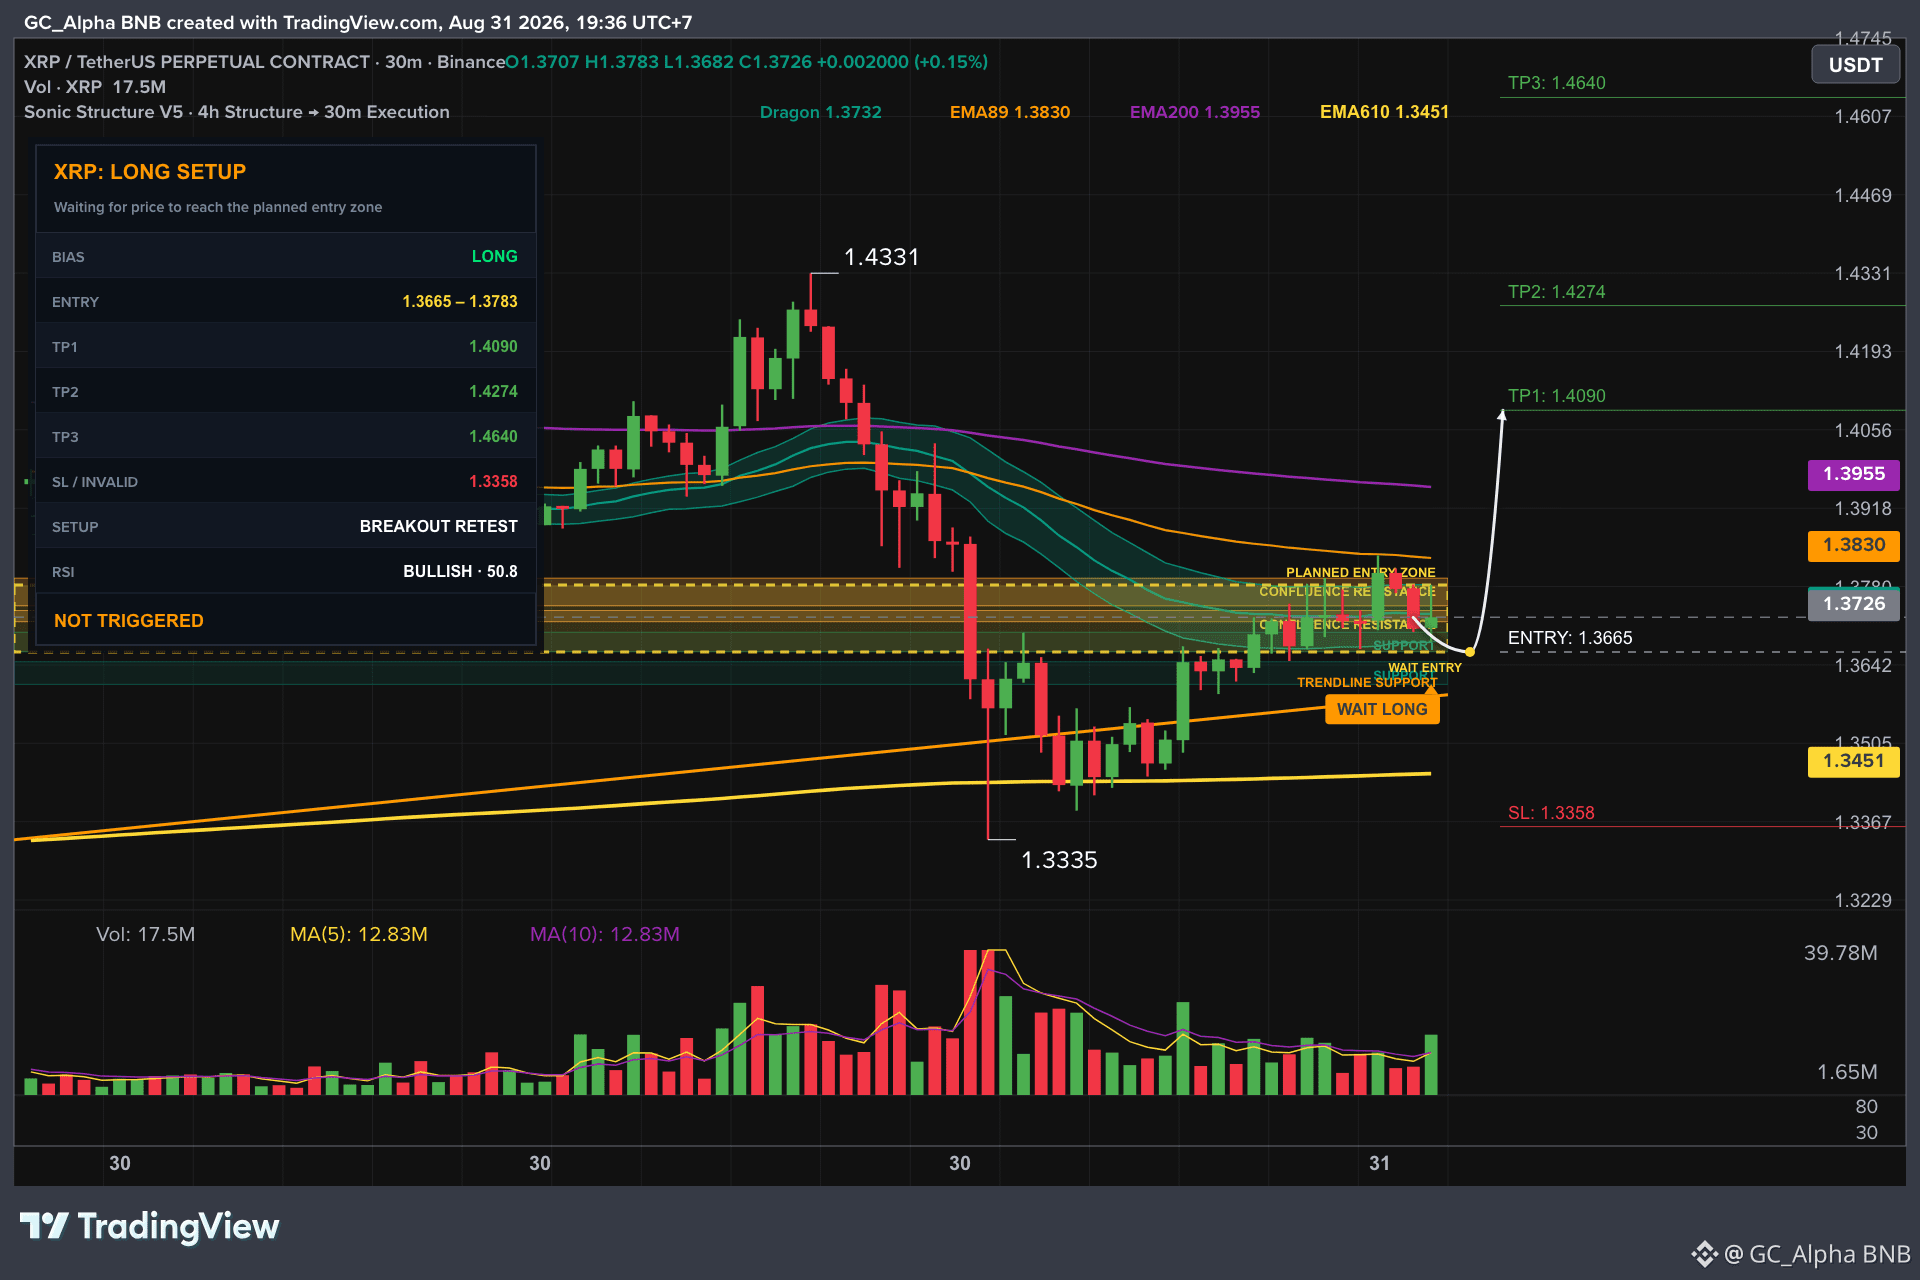Click the NOT TRIGGERED status text
Screen dimensions: 1920x1280
pyautogui.click(x=129, y=621)
